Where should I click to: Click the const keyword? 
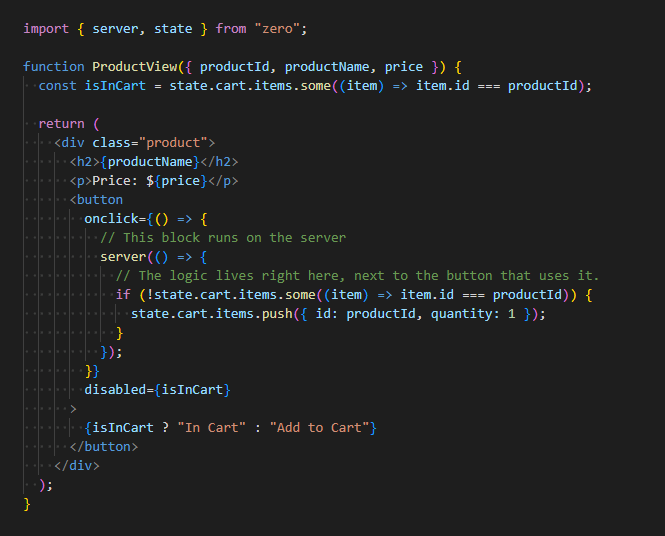57,85
